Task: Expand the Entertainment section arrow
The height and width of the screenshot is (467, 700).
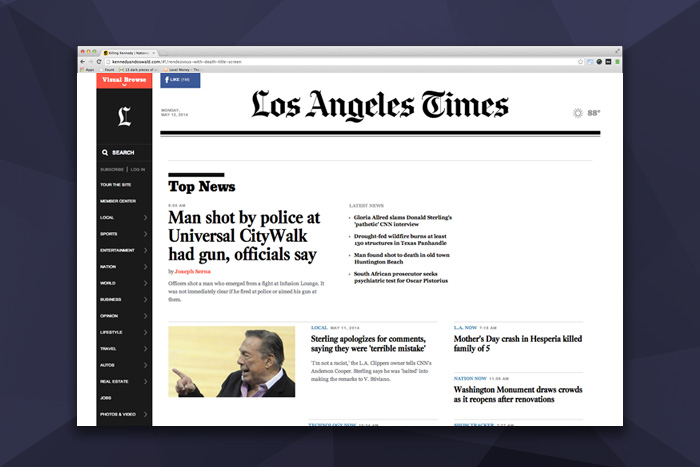Action: (x=146, y=250)
